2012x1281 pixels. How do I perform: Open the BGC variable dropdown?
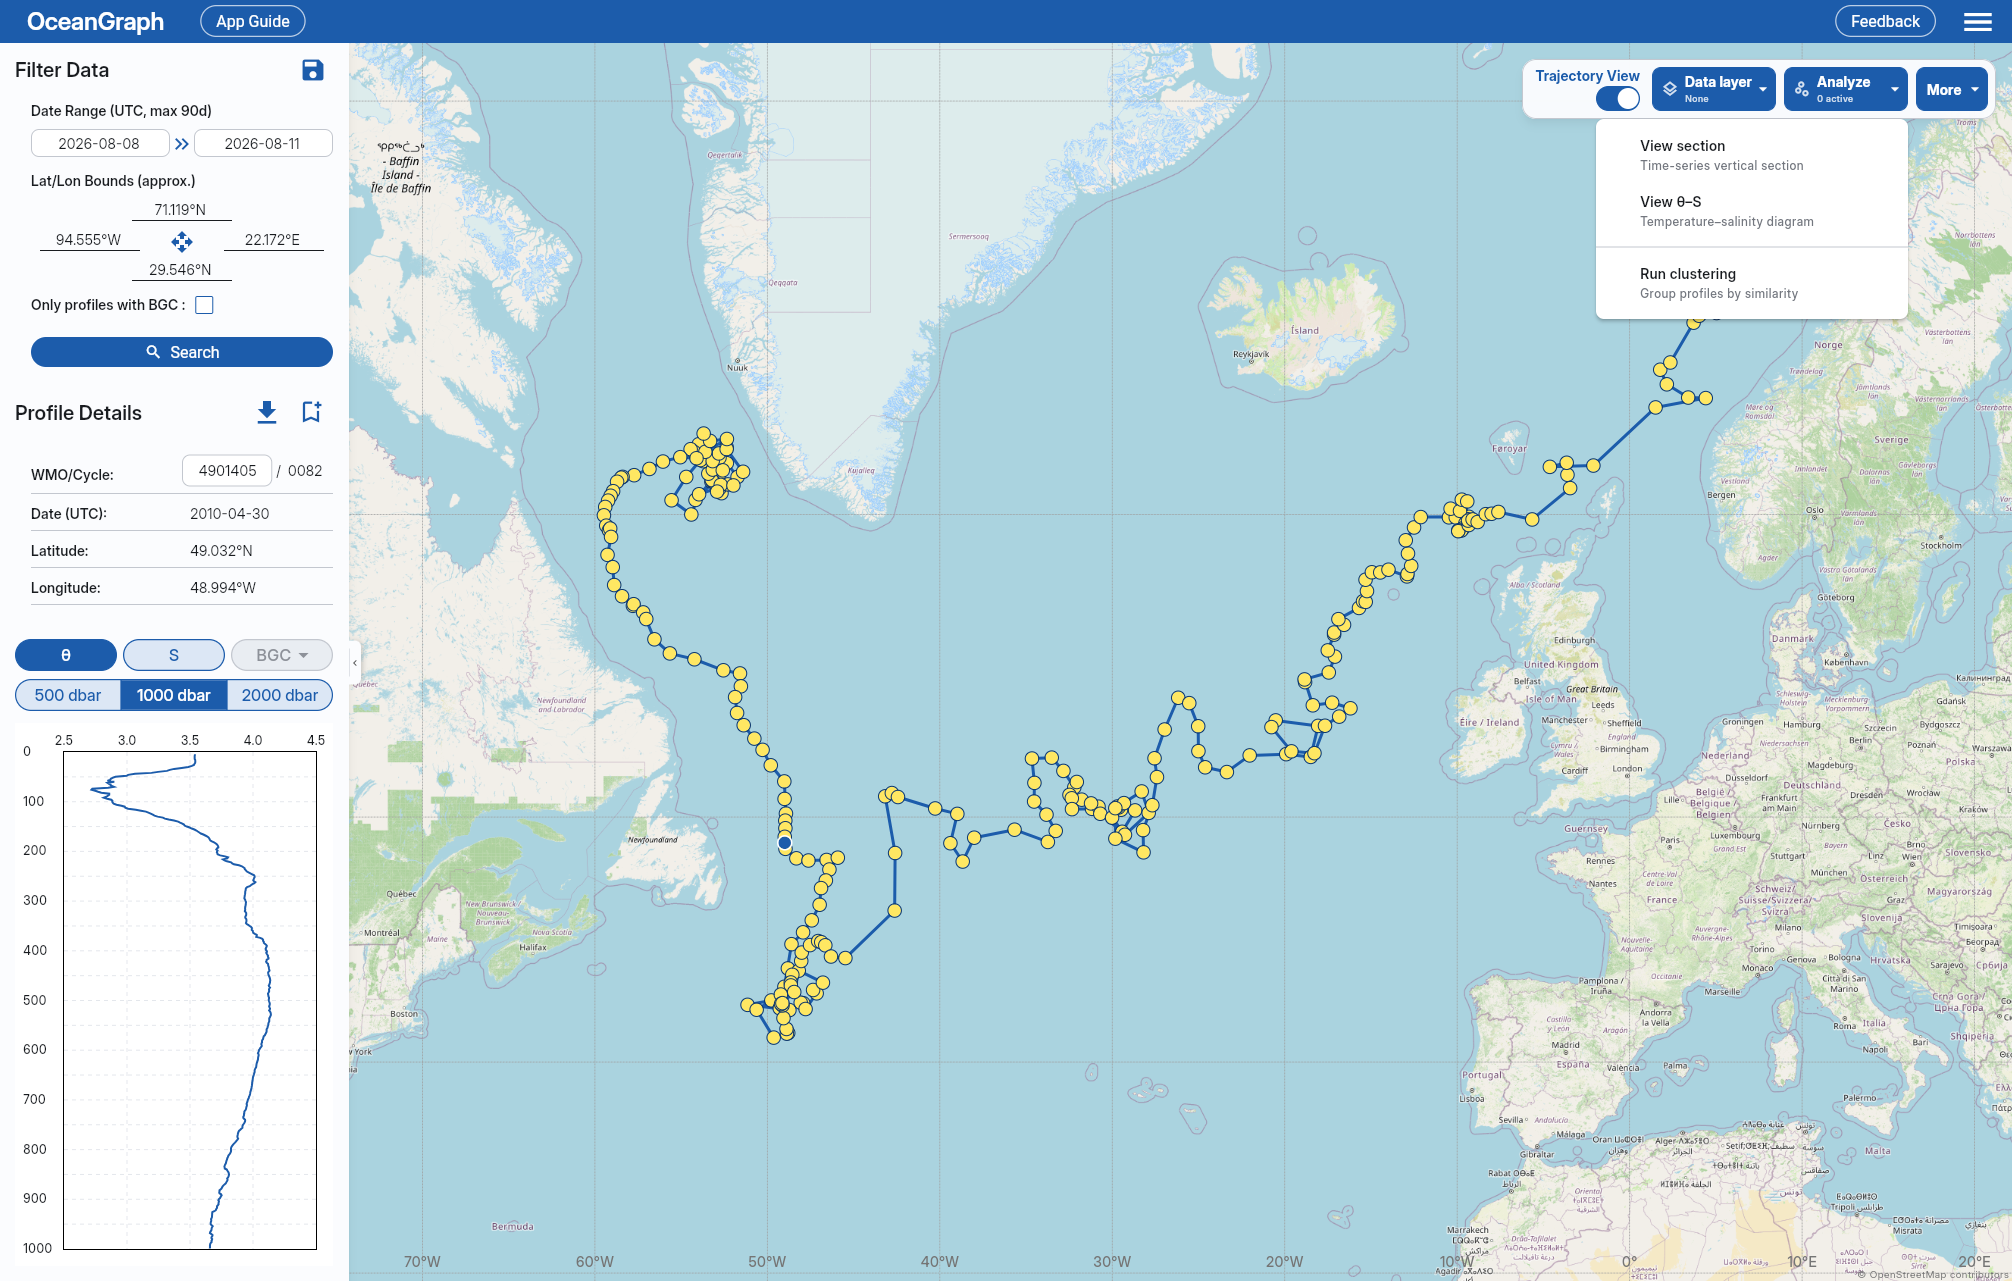point(281,655)
